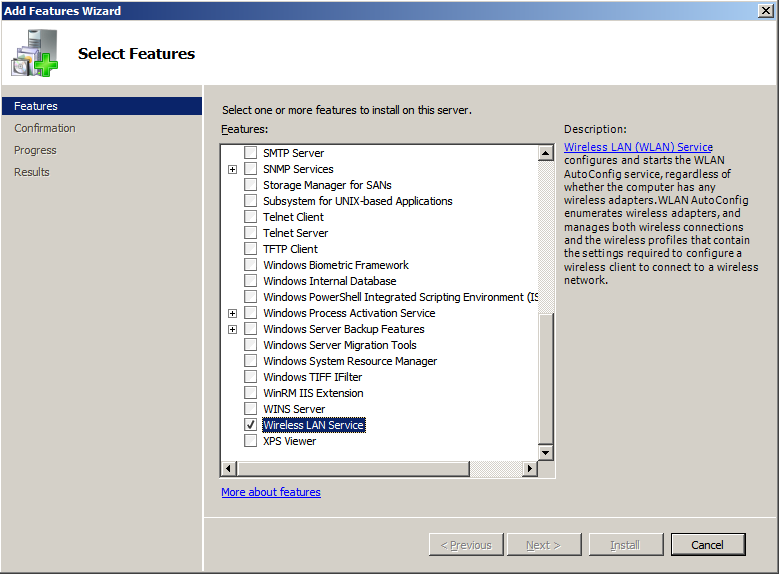Click the server wizard icon in header
The height and width of the screenshot is (574, 779).
click(x=35, y=54)
